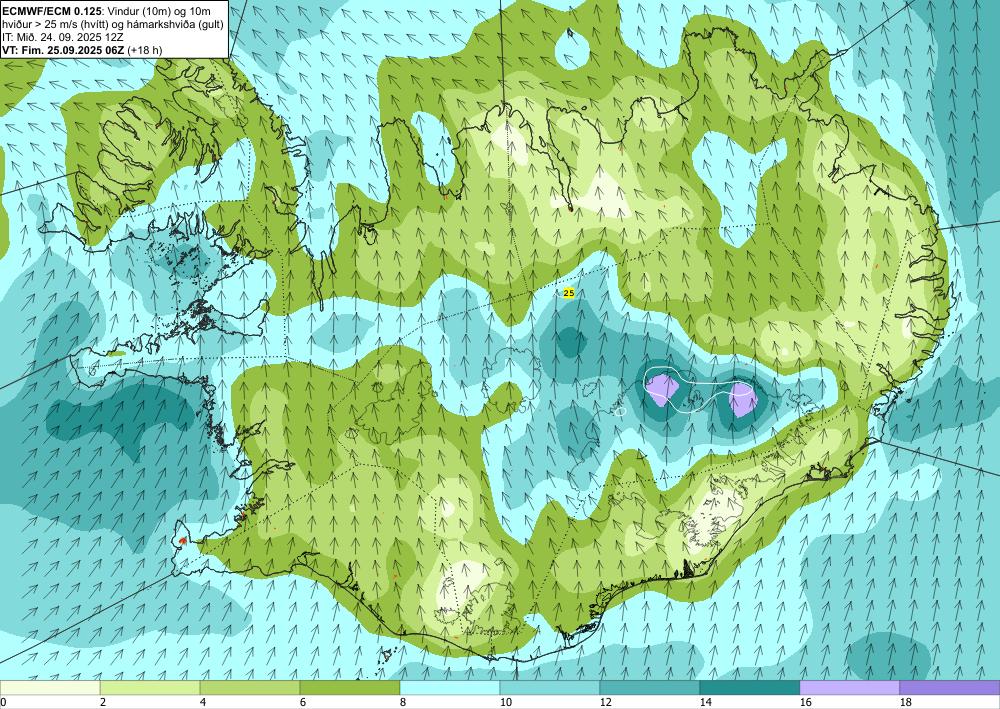Viewport: 1000px width, 709px height.
Task: Select the 12-14 m/s teal legend swatch
Action: [650, 688]
